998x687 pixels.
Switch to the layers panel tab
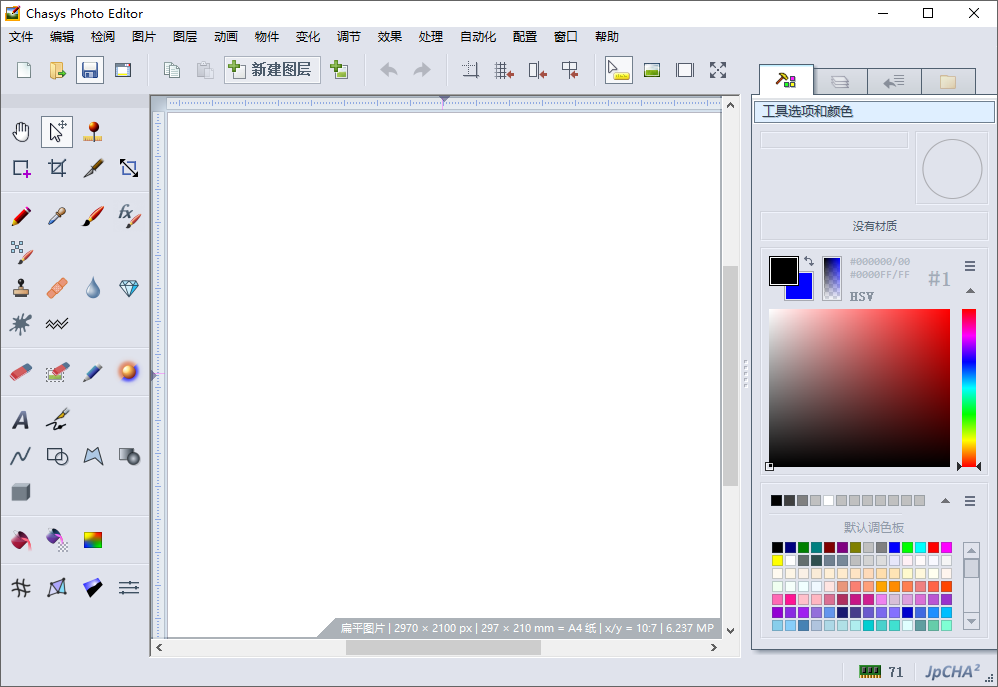coord(840,81)
